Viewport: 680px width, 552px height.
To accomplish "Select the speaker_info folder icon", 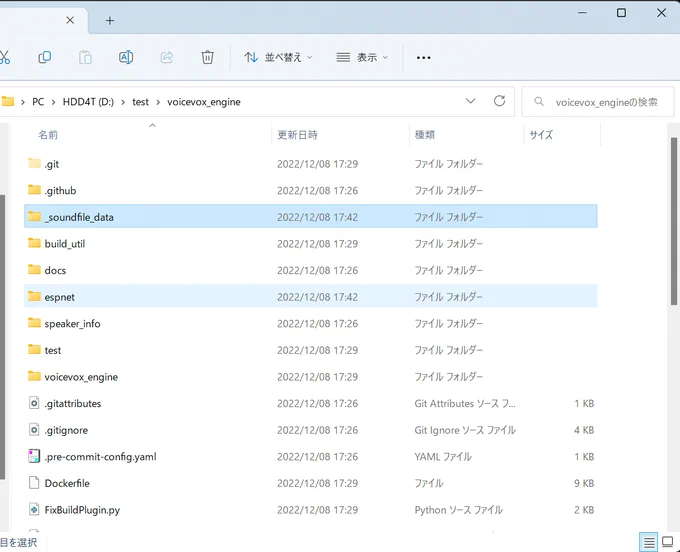I will click(x=34, y=323).
